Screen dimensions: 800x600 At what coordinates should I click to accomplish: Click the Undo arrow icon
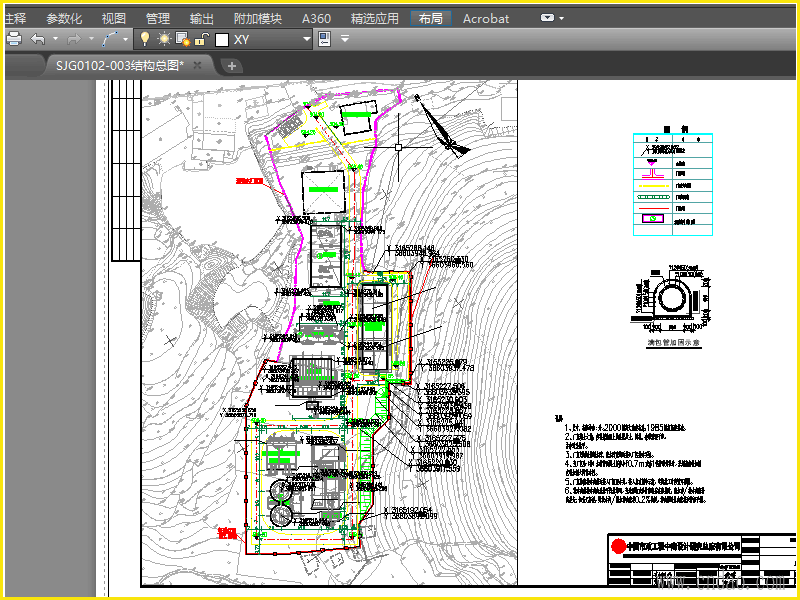pos(38,39)
